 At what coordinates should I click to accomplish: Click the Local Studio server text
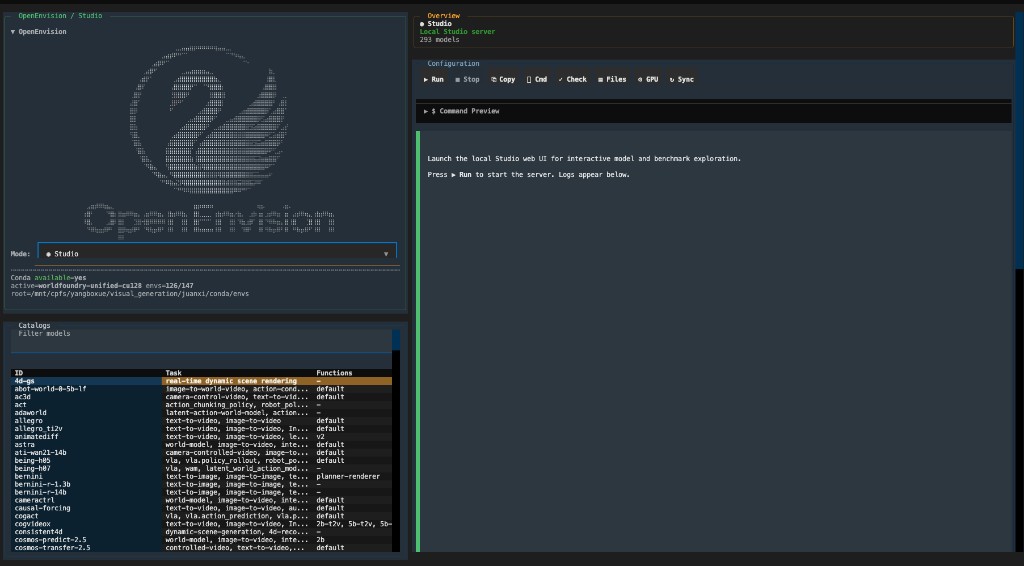[457, 31]
